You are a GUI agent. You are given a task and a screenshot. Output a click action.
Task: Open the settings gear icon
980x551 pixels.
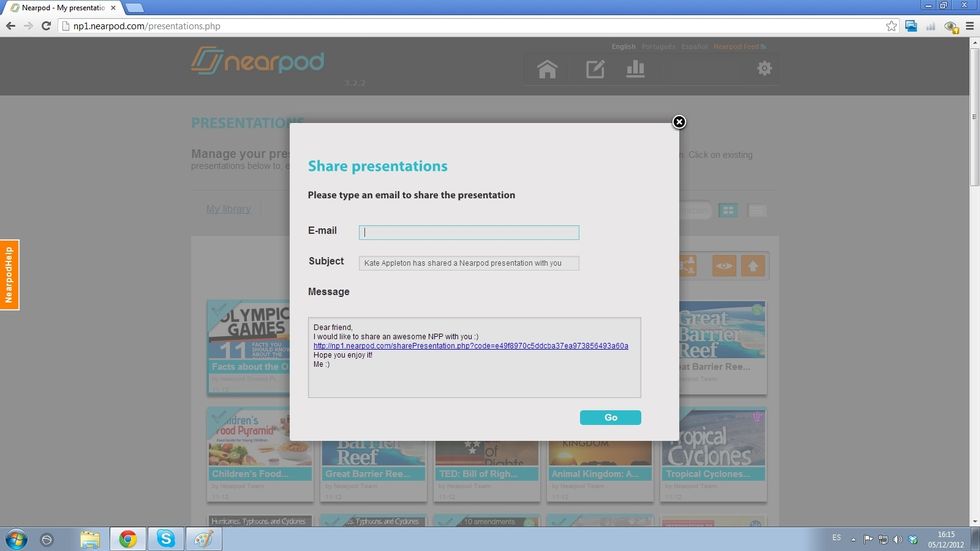click(x=764, y=68)
